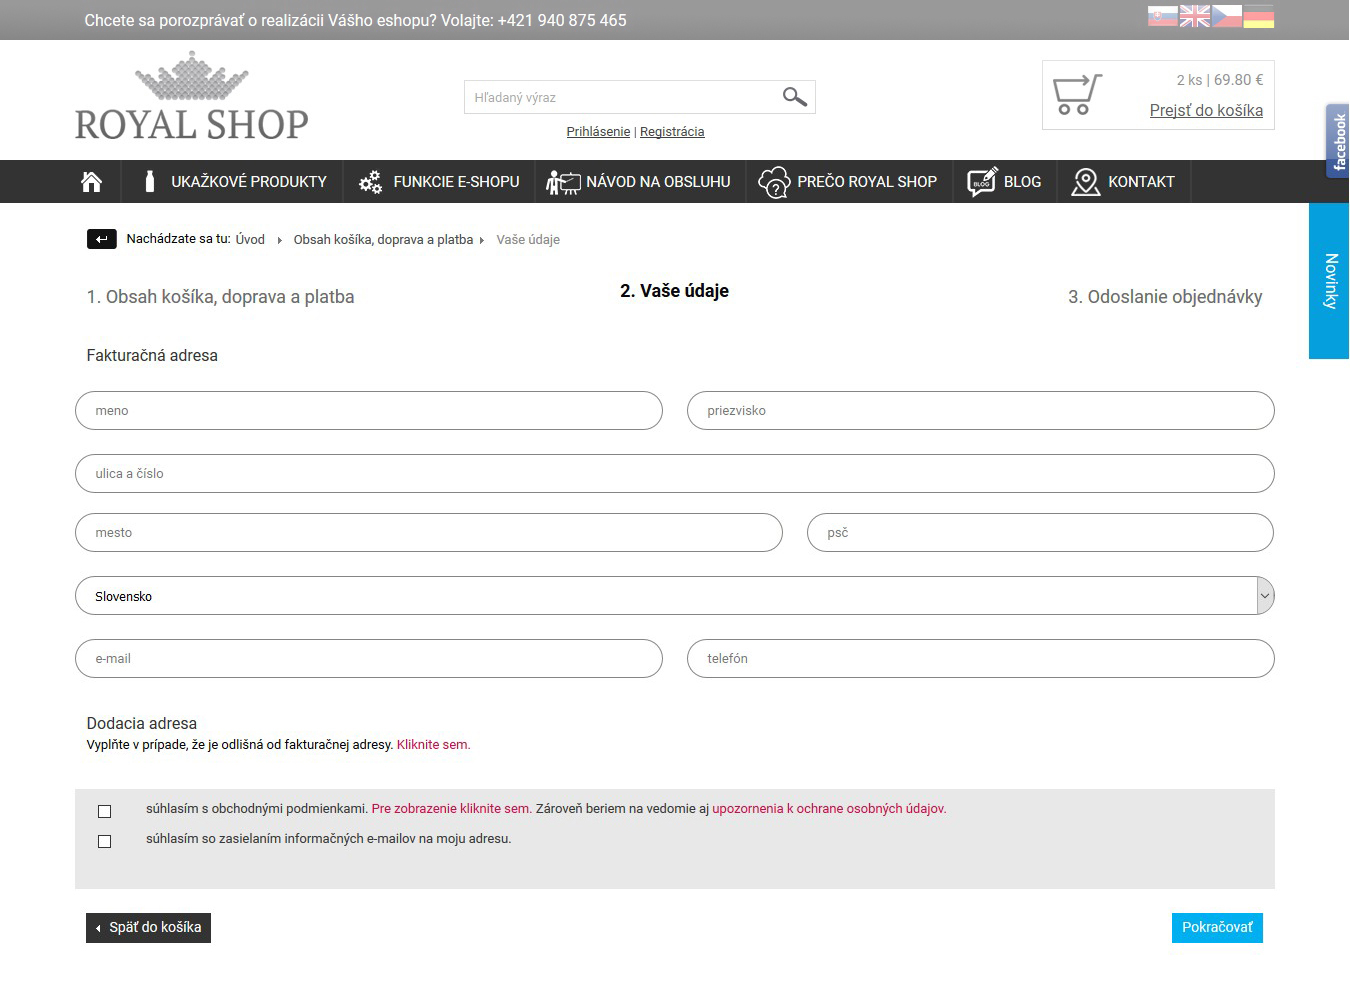Click the shopping cart icon

pyautogui.click(x=1076, y=95)
